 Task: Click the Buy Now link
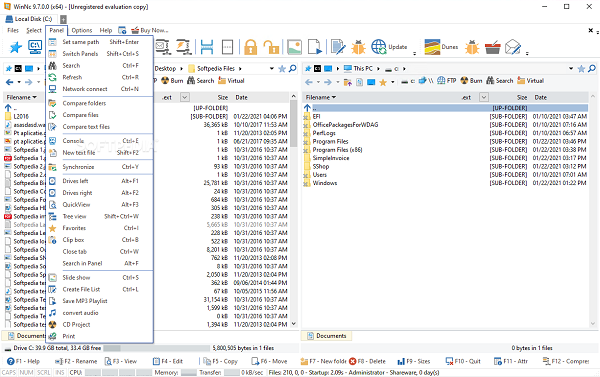(150, 30)
